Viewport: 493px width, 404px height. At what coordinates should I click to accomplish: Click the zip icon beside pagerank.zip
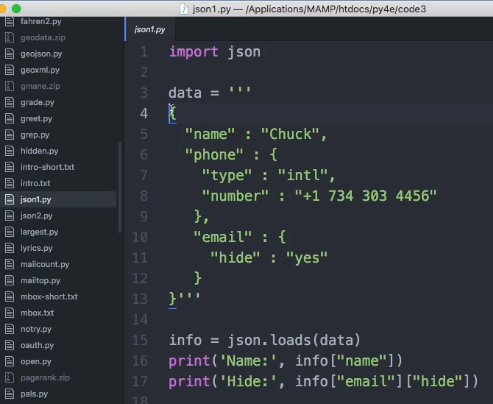(x=10, y=378)
